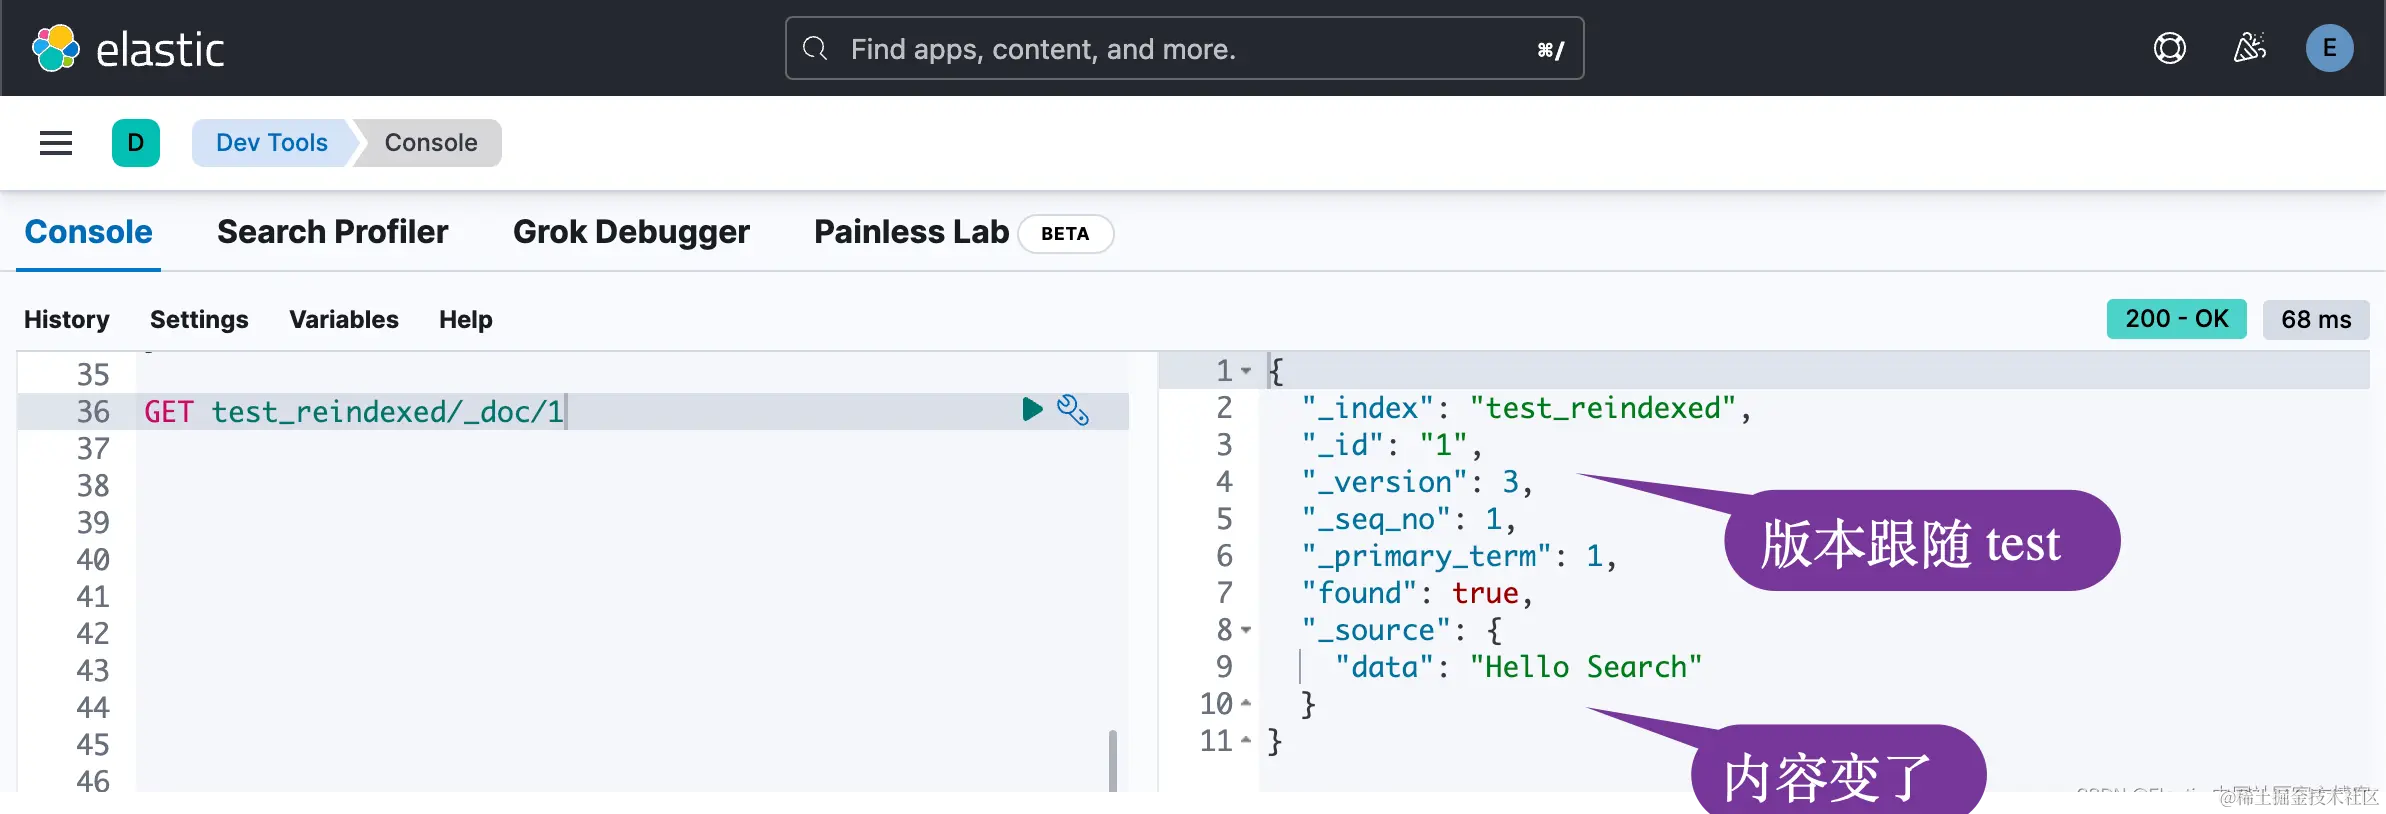Viewport: 2386px width, 814px height.
Task: Open the newsfeed celebration icon
Action: tap(2249, 48)
